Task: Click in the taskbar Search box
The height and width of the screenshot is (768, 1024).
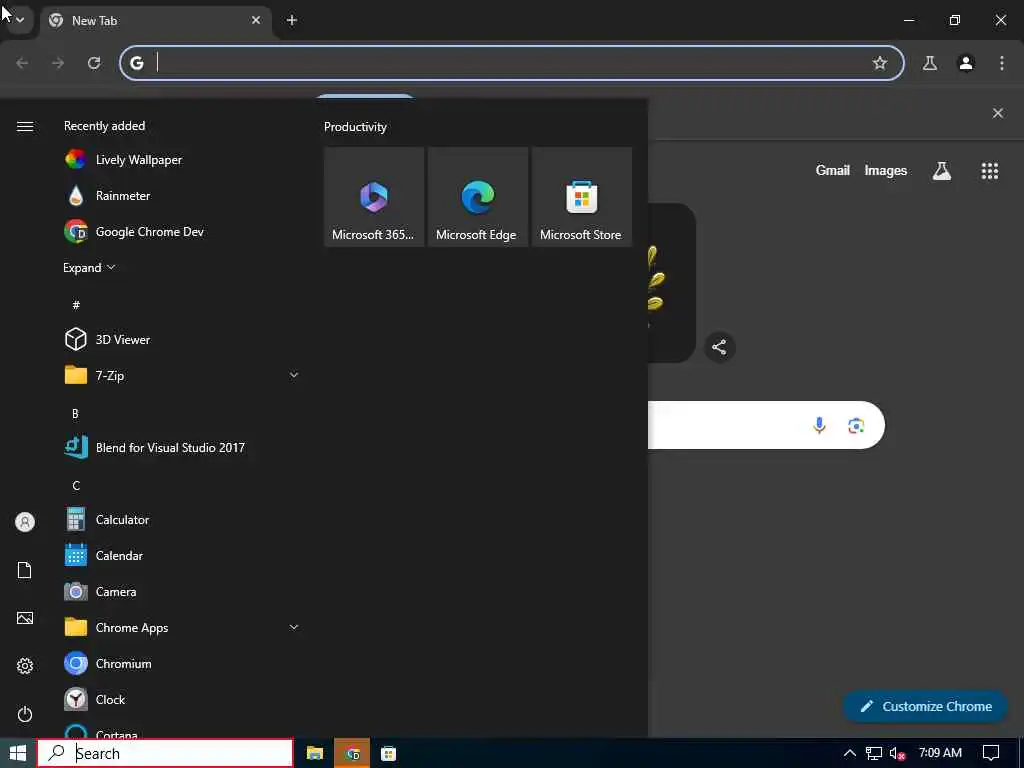Action: tap(165, 753)
